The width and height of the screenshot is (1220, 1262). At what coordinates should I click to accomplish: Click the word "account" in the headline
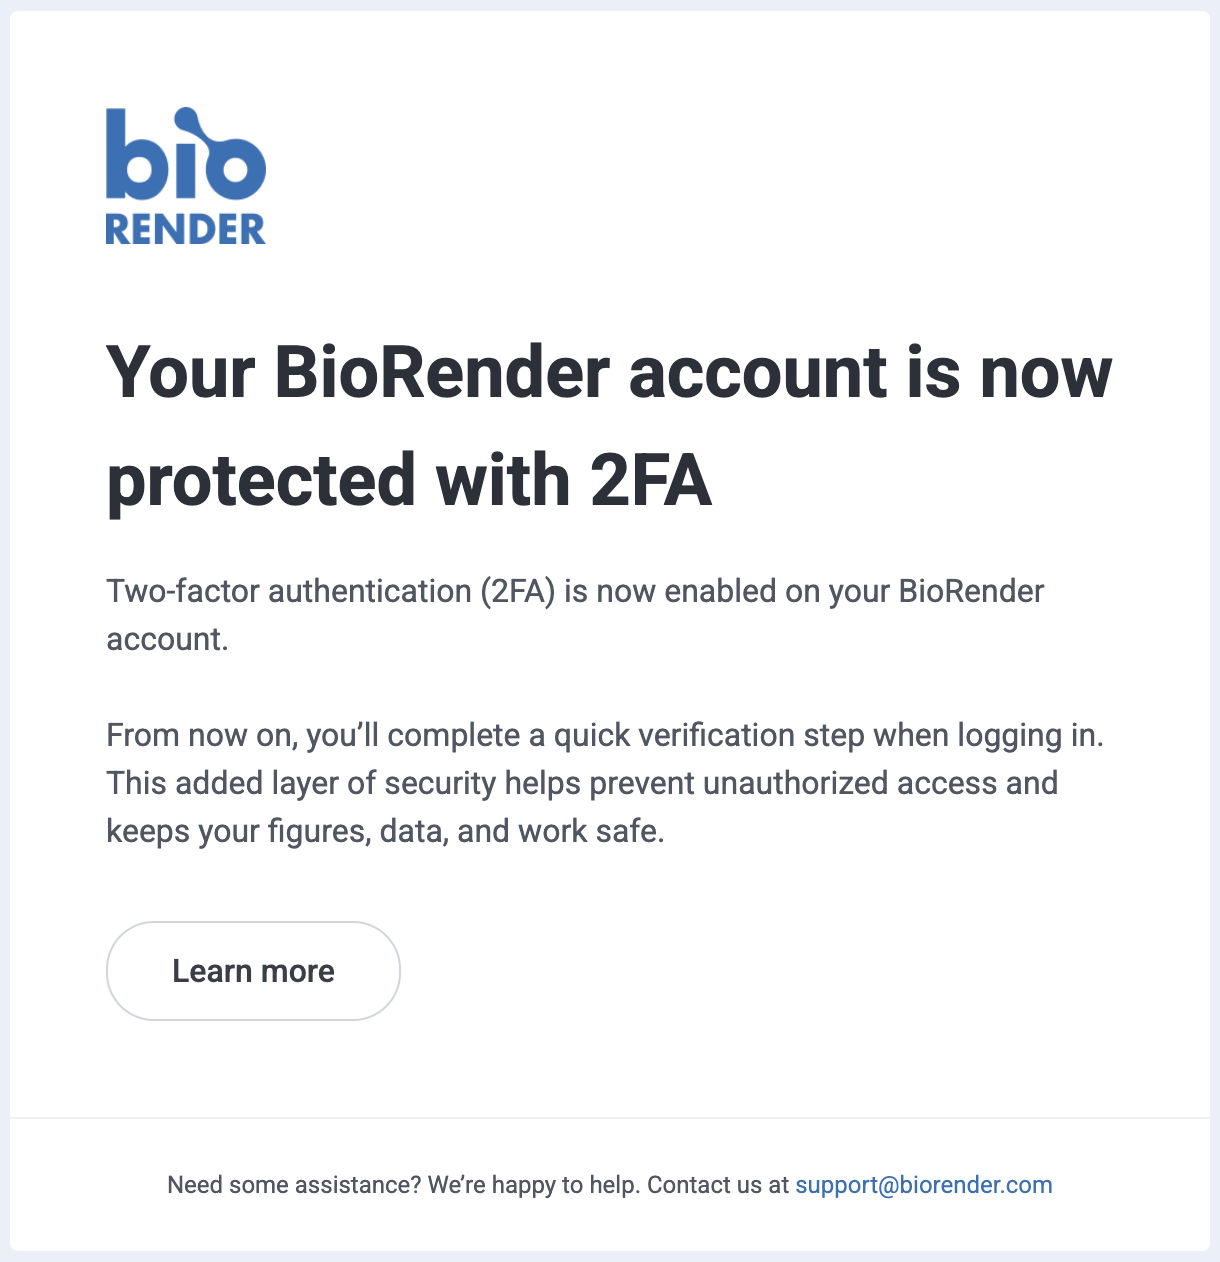(x=757, y=373)
